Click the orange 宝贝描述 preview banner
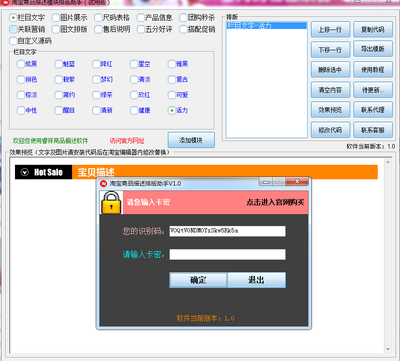Image resolution: width=400 pixels, height=361 pixels. tap(225, 172)
